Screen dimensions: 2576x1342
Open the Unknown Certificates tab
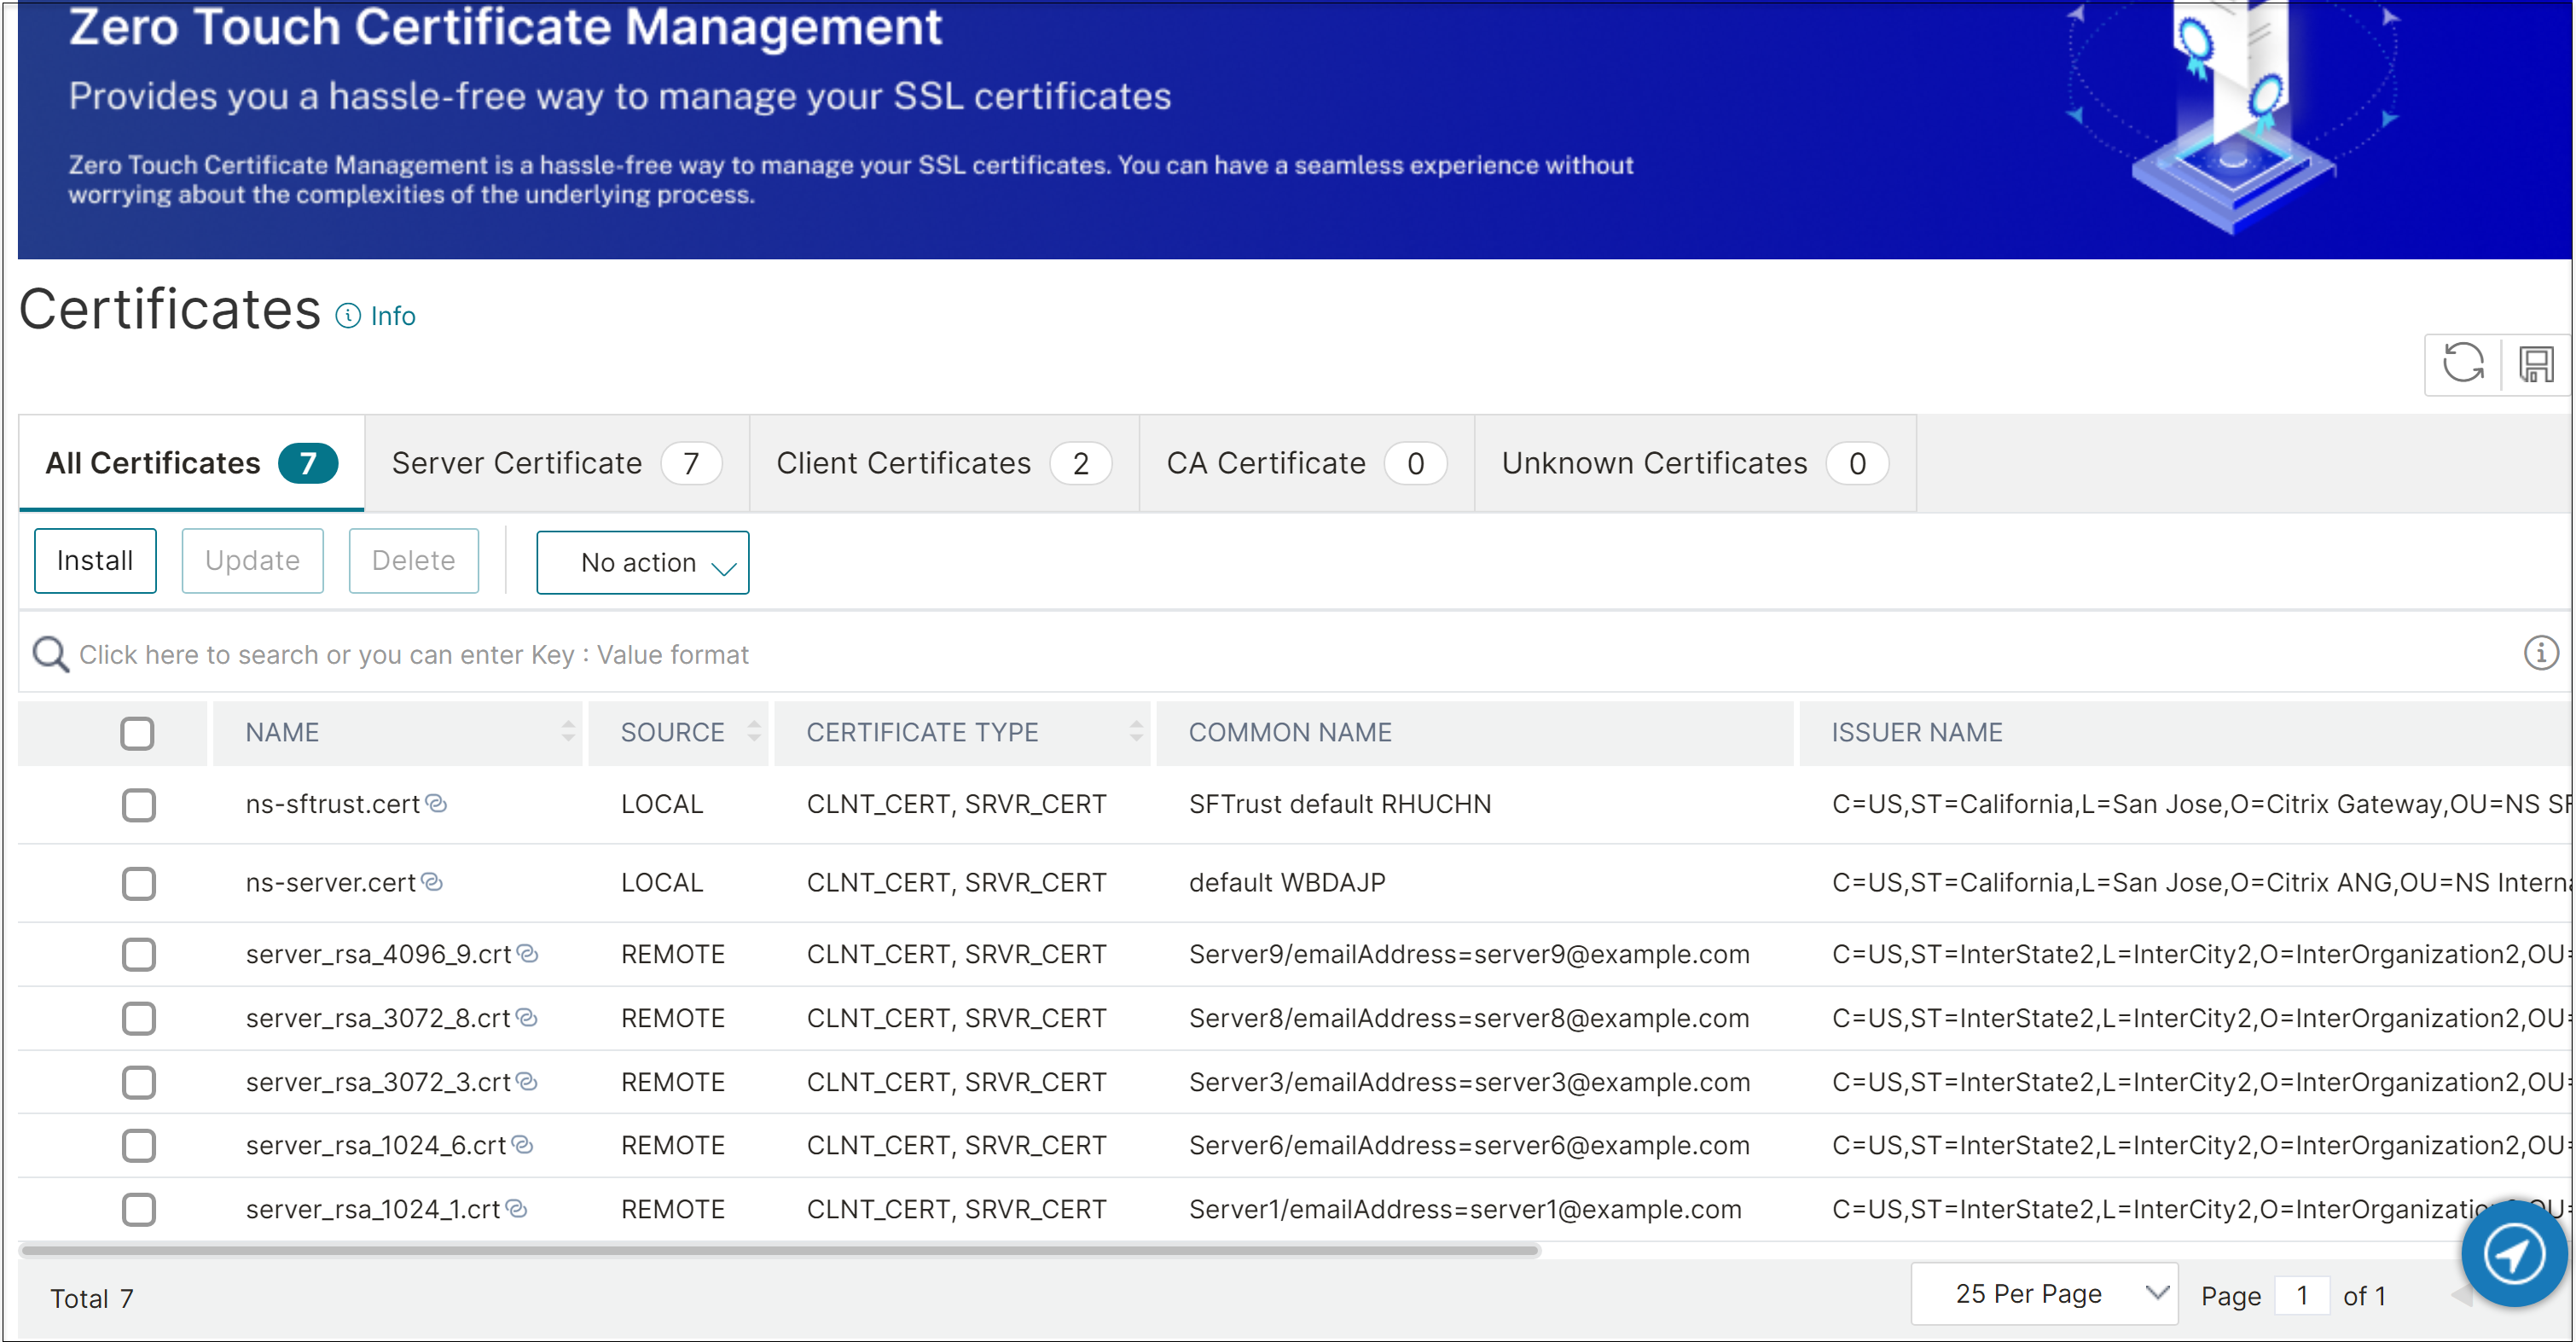click(x=1695, y=463)
